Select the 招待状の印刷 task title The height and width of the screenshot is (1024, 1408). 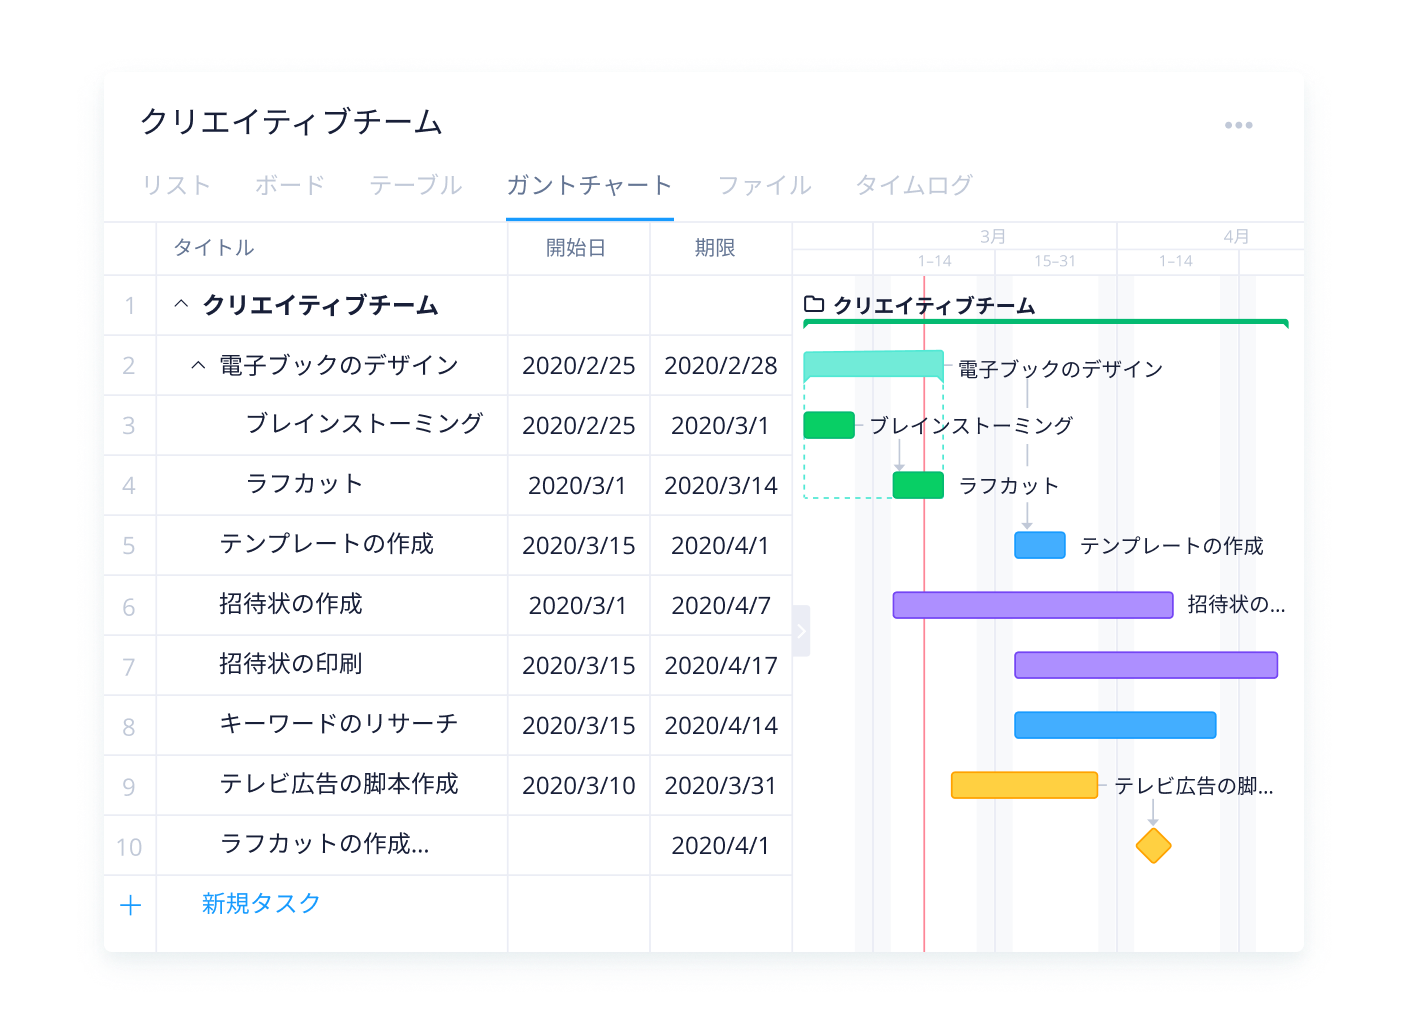[x=290, y=663]
